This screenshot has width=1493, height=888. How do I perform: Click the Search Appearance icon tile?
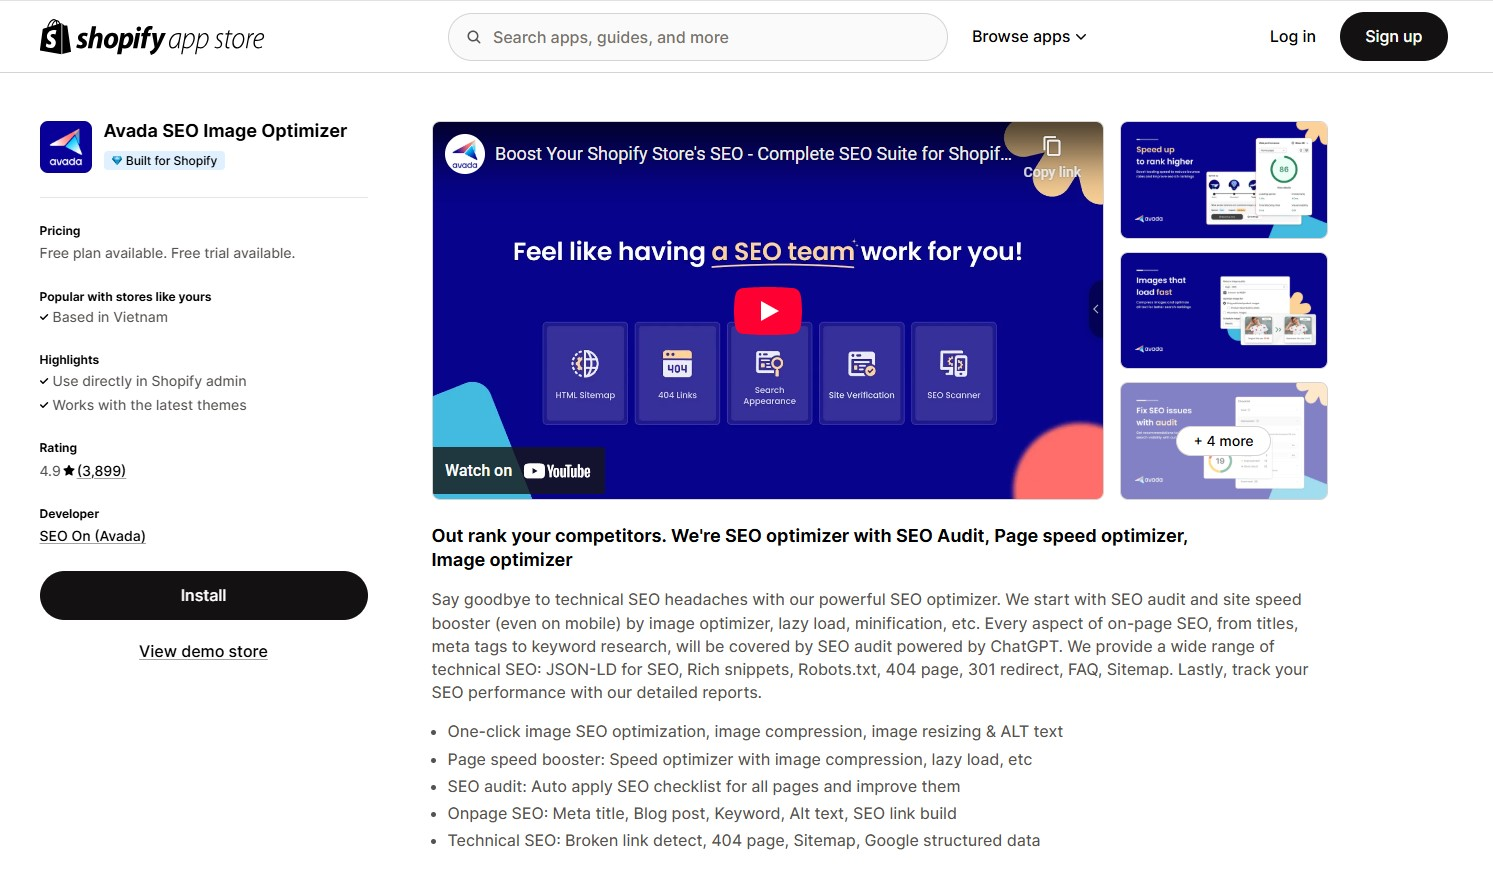coord(769,373)
